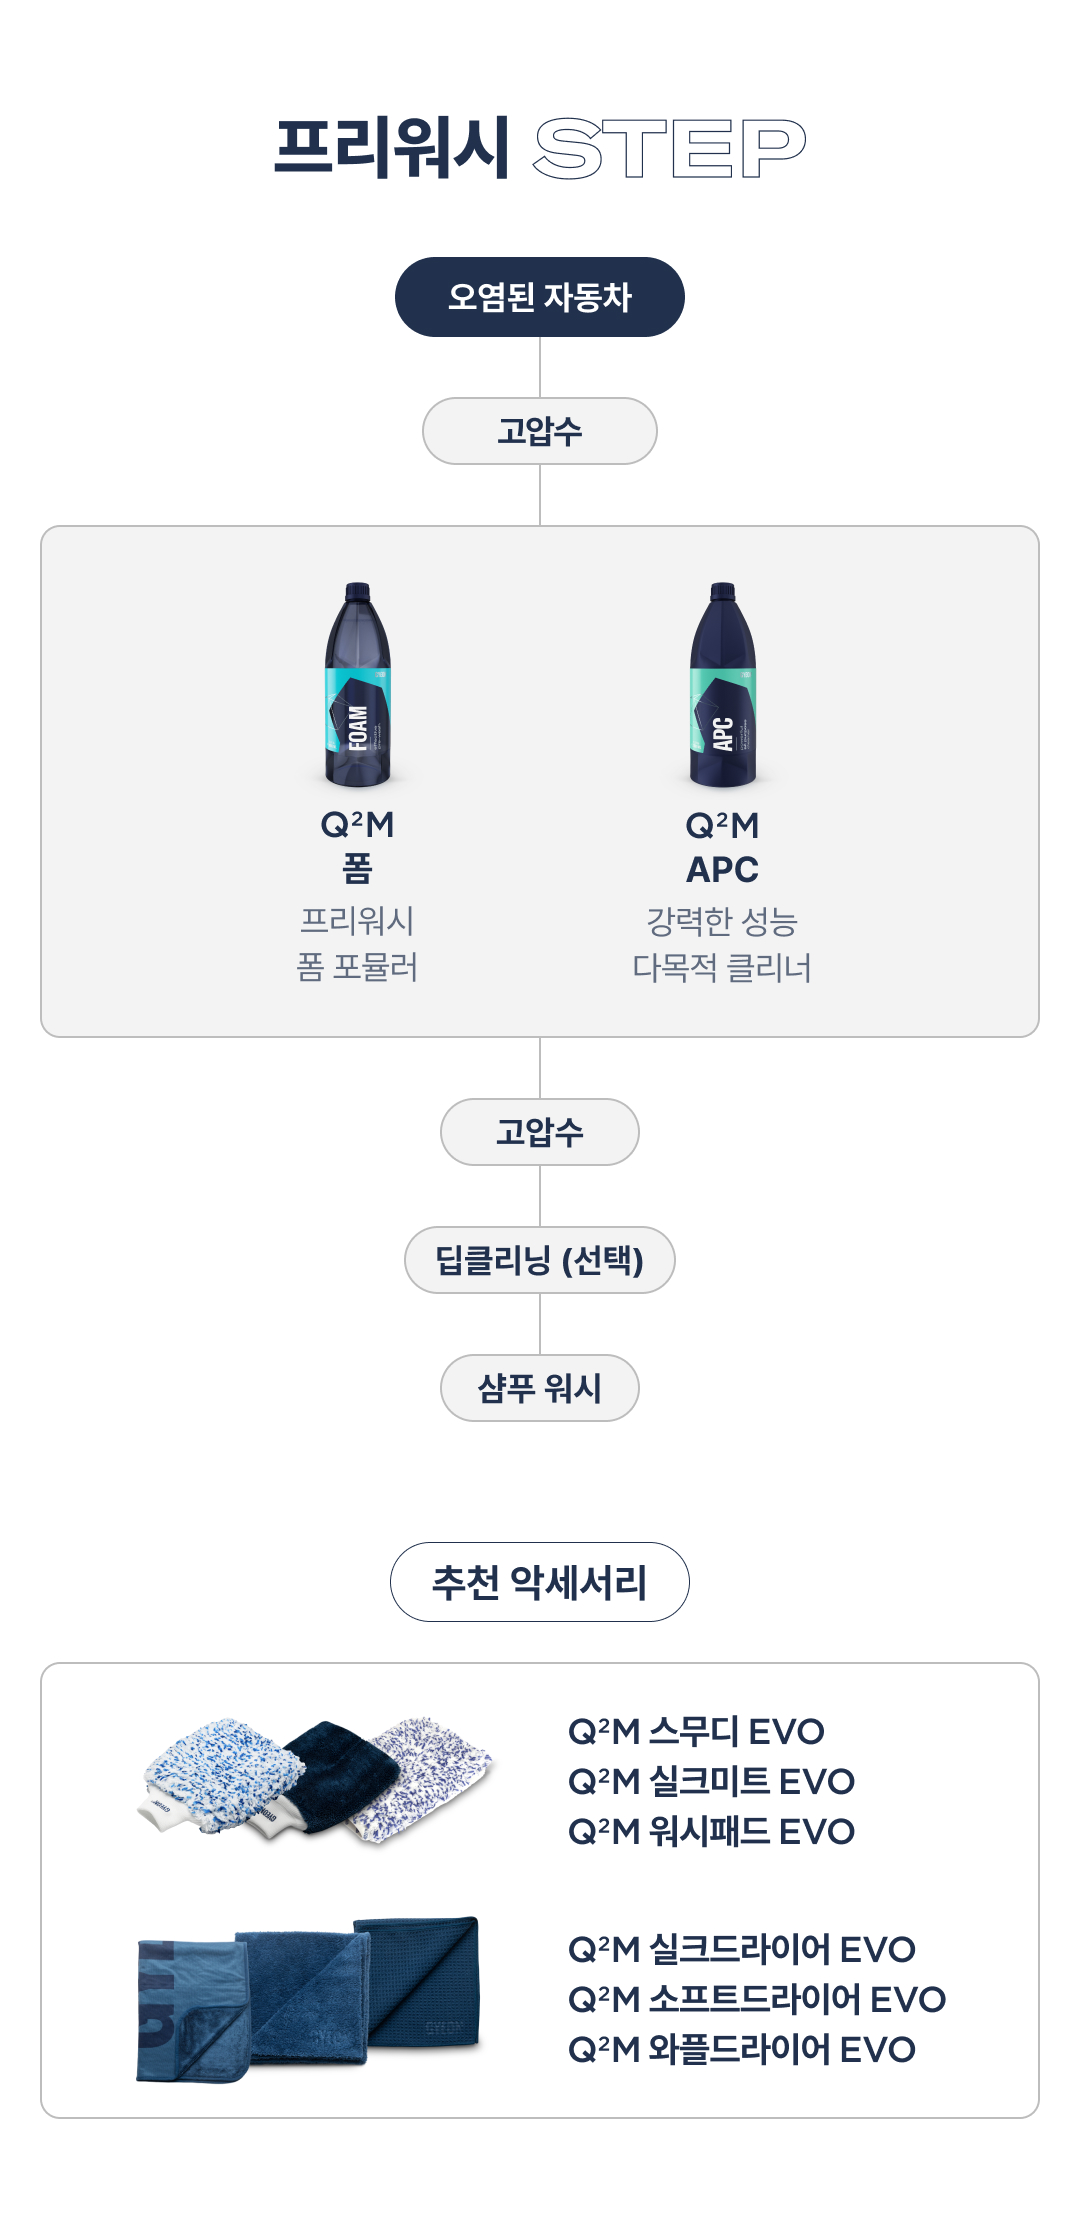Select the drying towels product image
Viewport: 1080px width, 2239px height.
point(308,1999)
